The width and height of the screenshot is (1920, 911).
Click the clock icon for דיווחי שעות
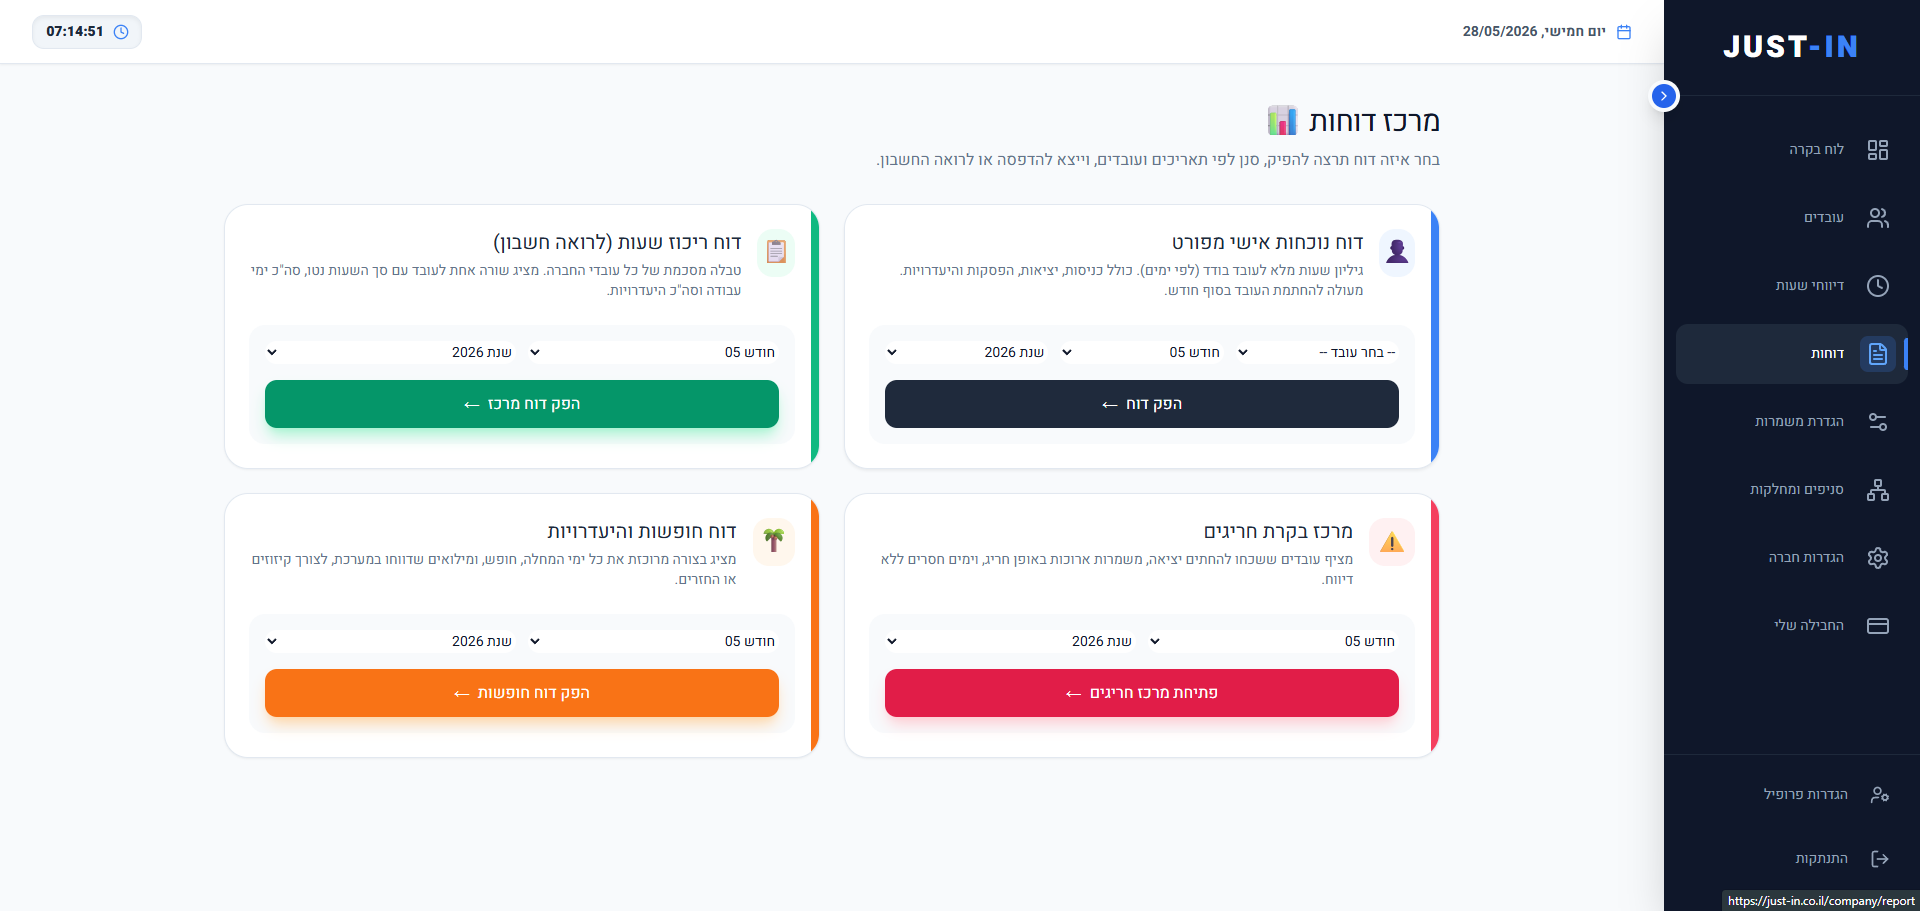click(1877, 286)
